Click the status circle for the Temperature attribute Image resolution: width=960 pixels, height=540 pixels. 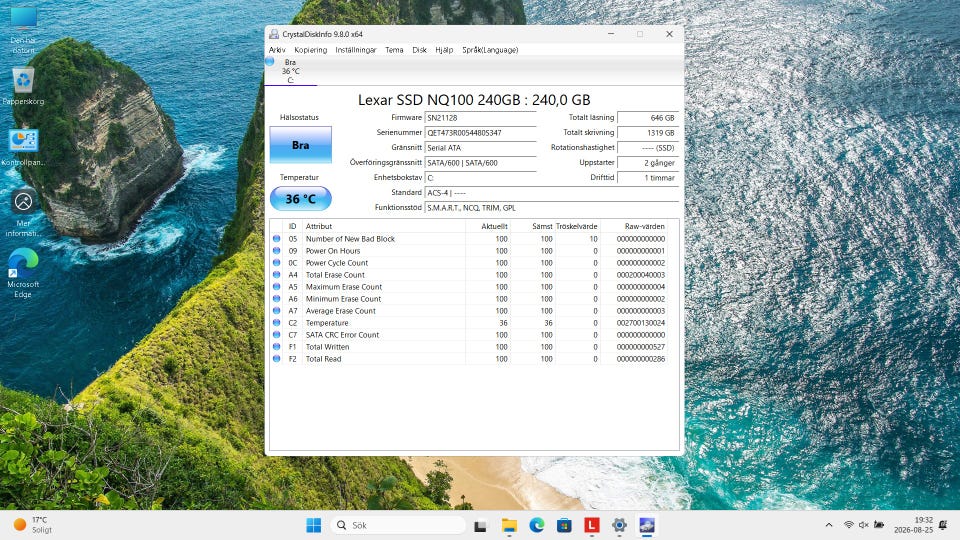tap(276, 323)
